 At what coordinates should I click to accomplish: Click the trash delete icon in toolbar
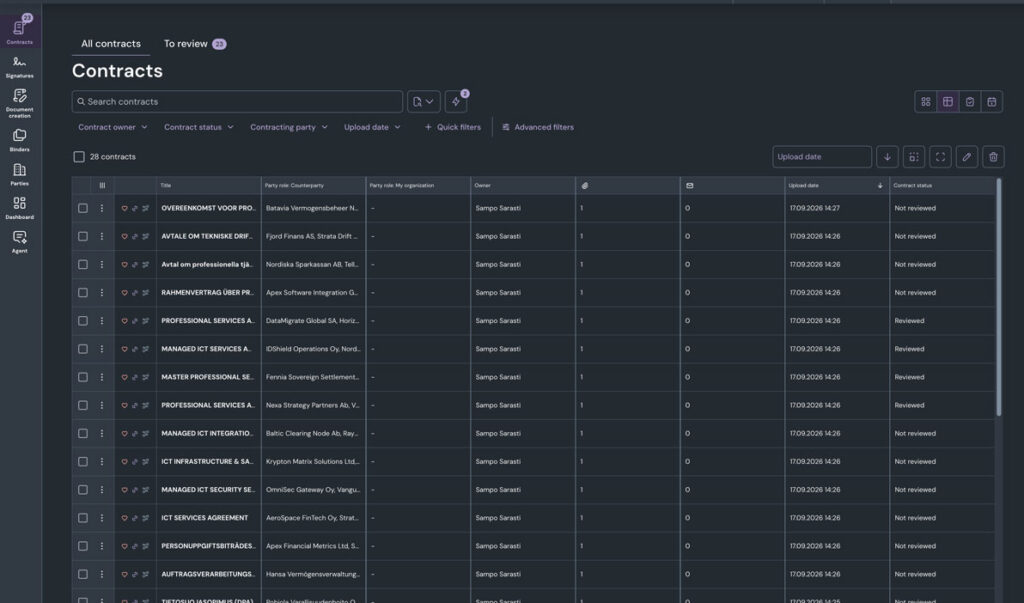coord(993,157)
